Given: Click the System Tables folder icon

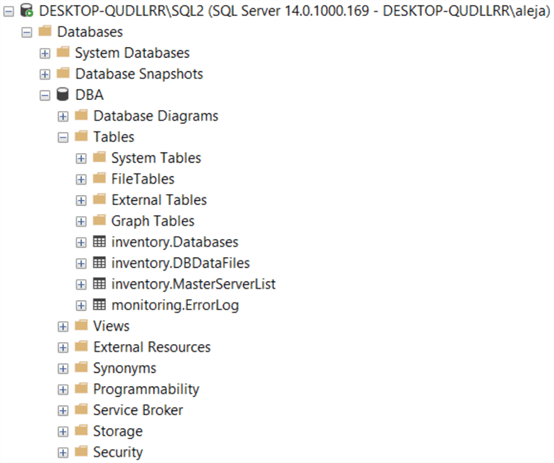Looking at the screenshot, I should pos(99,157).
